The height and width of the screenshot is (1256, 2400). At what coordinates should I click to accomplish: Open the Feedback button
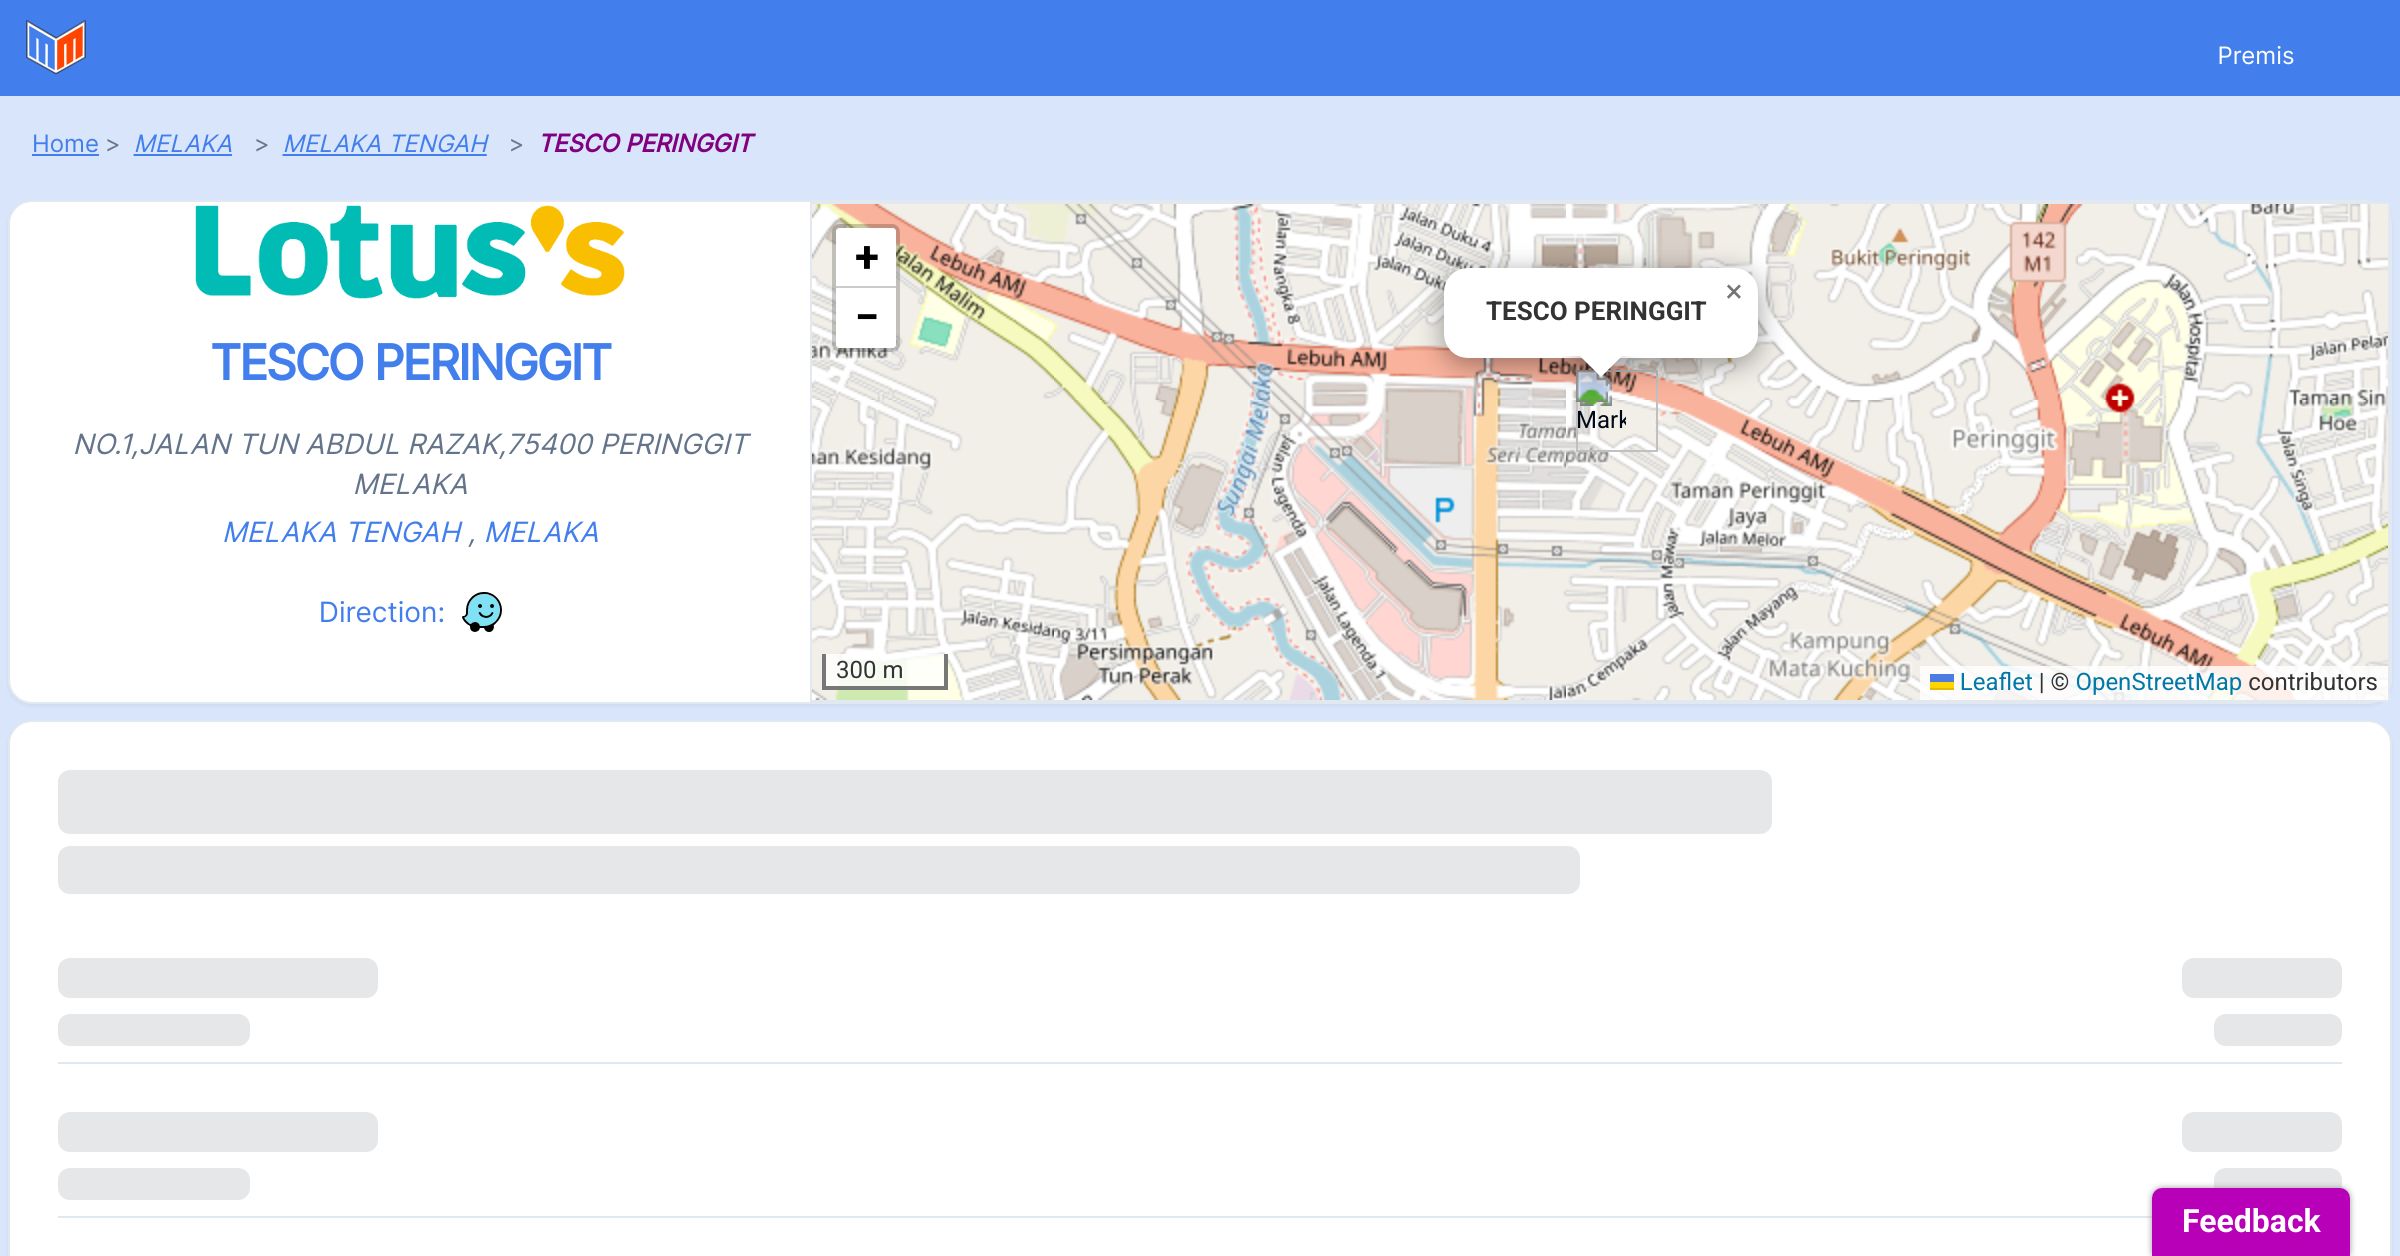2250,1221
